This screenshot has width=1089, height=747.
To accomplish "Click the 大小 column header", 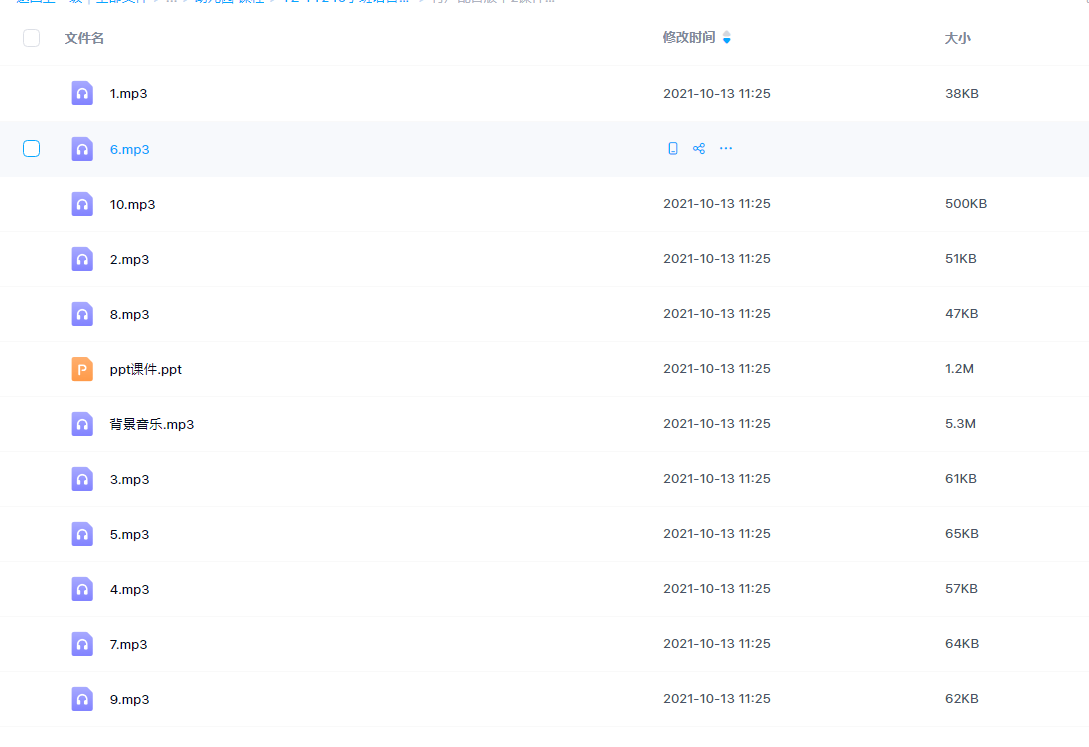I will 957,38.
